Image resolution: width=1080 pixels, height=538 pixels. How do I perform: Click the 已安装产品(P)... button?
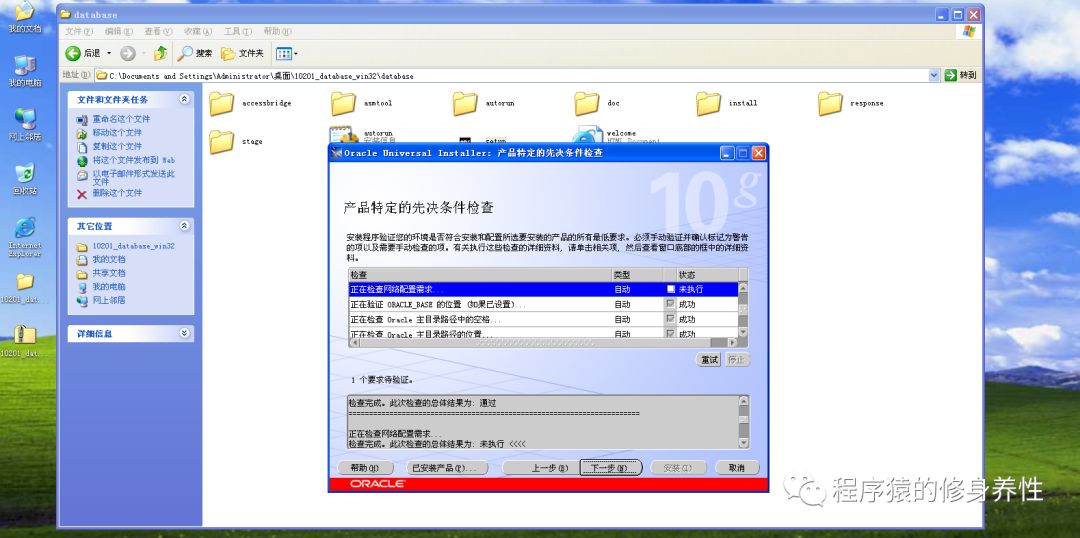446,468
